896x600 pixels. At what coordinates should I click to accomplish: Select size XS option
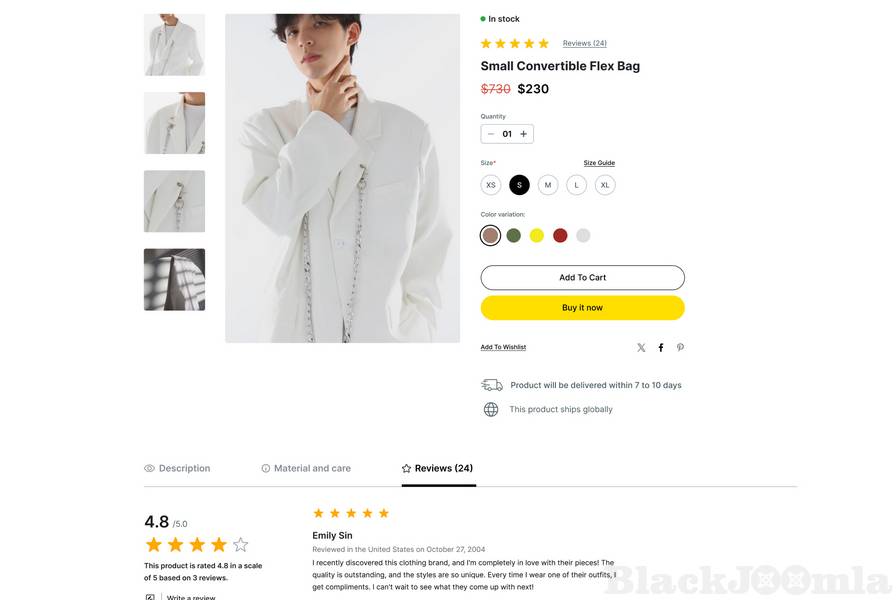point(491,185)
